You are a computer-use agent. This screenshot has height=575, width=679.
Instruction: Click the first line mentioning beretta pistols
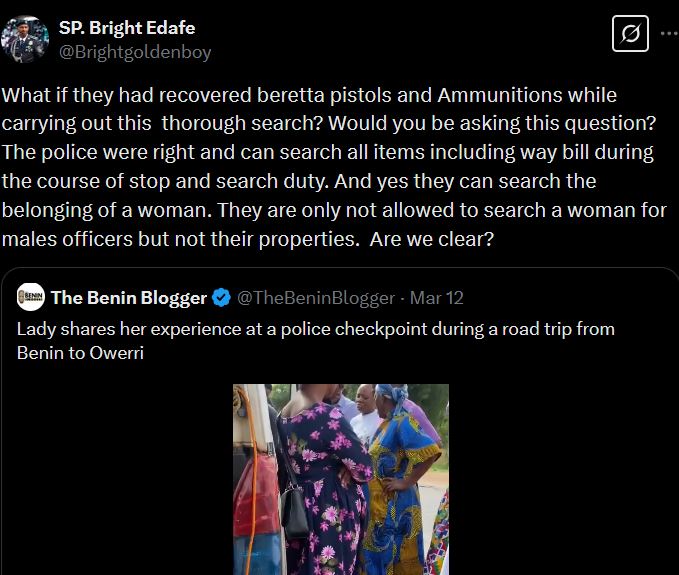[x=309, y=96]
